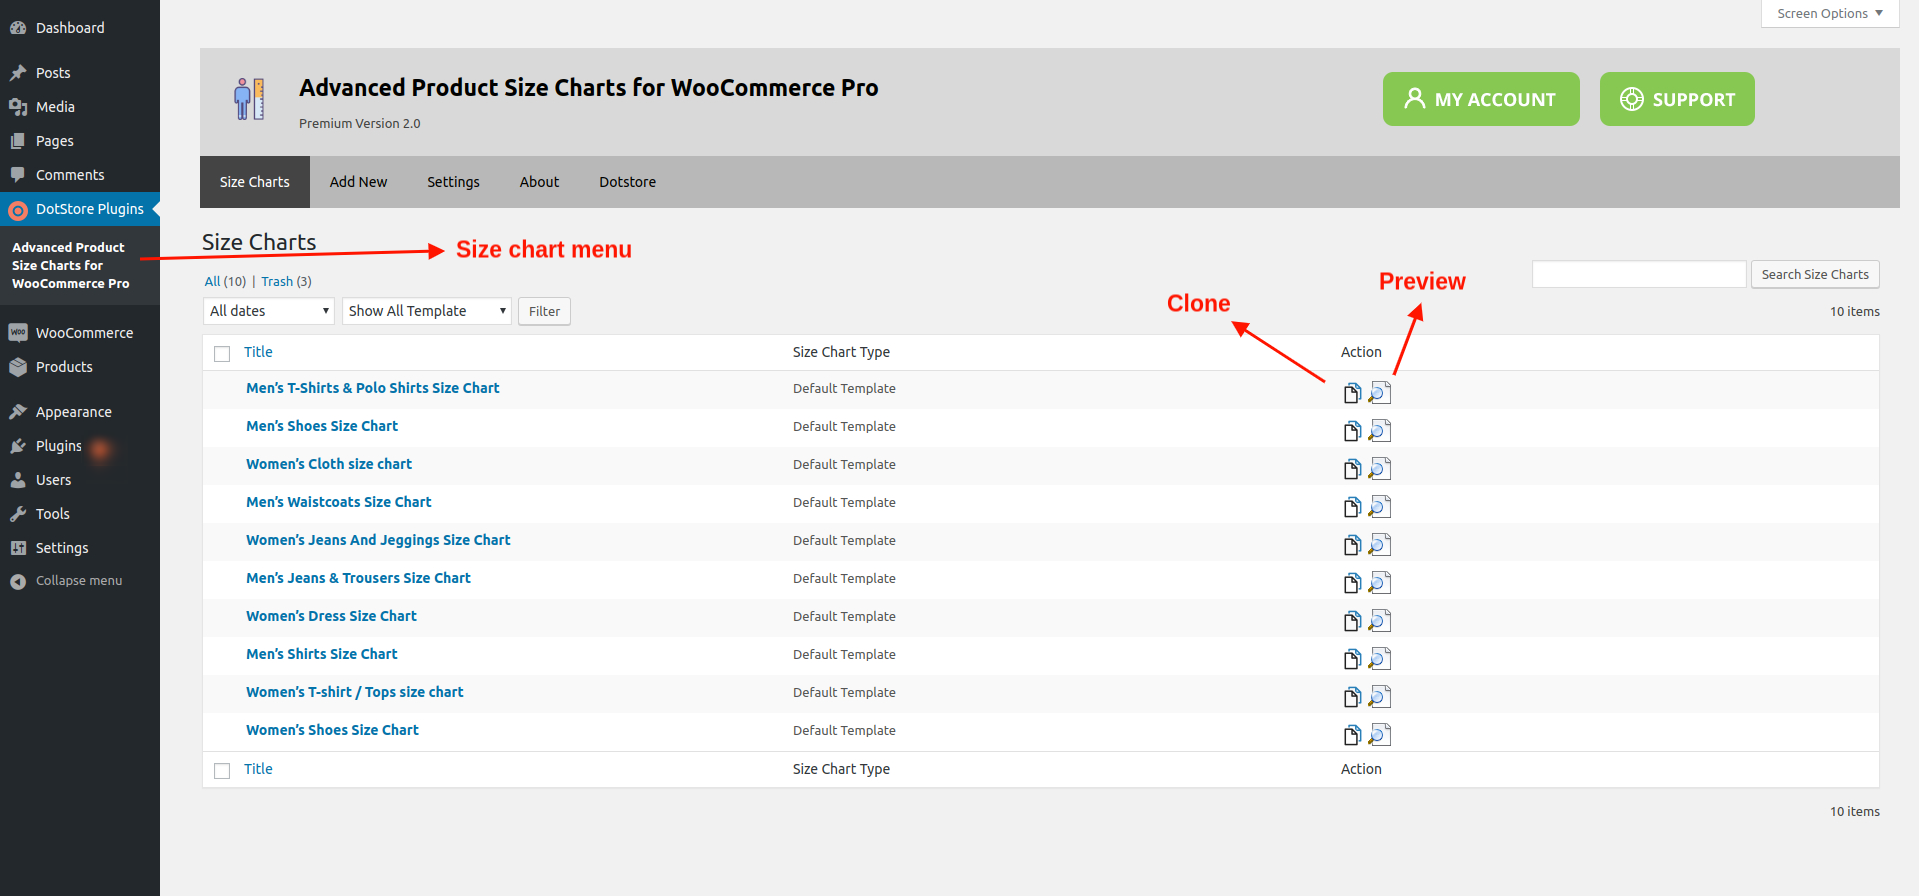Clone Men's Shirts Size Chart
This screenshot has width=1919, height=896.
point(1352,659)
